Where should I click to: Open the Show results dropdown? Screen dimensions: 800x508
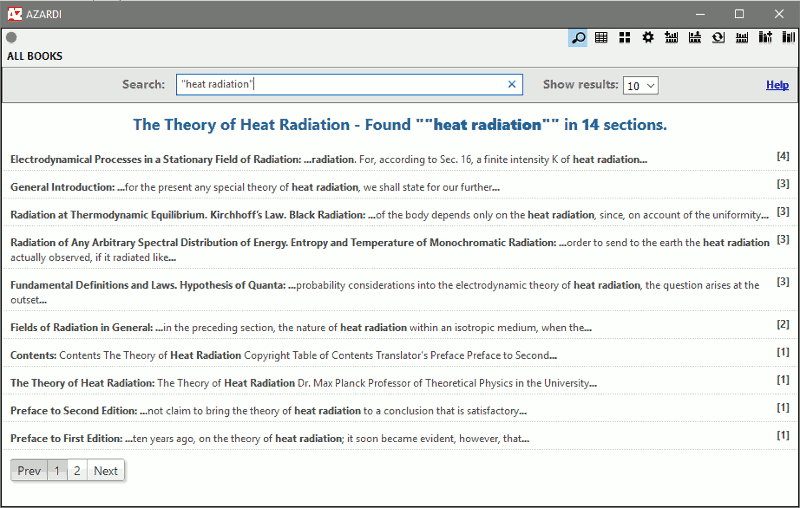pyautogui.click(x=641, y=85)
